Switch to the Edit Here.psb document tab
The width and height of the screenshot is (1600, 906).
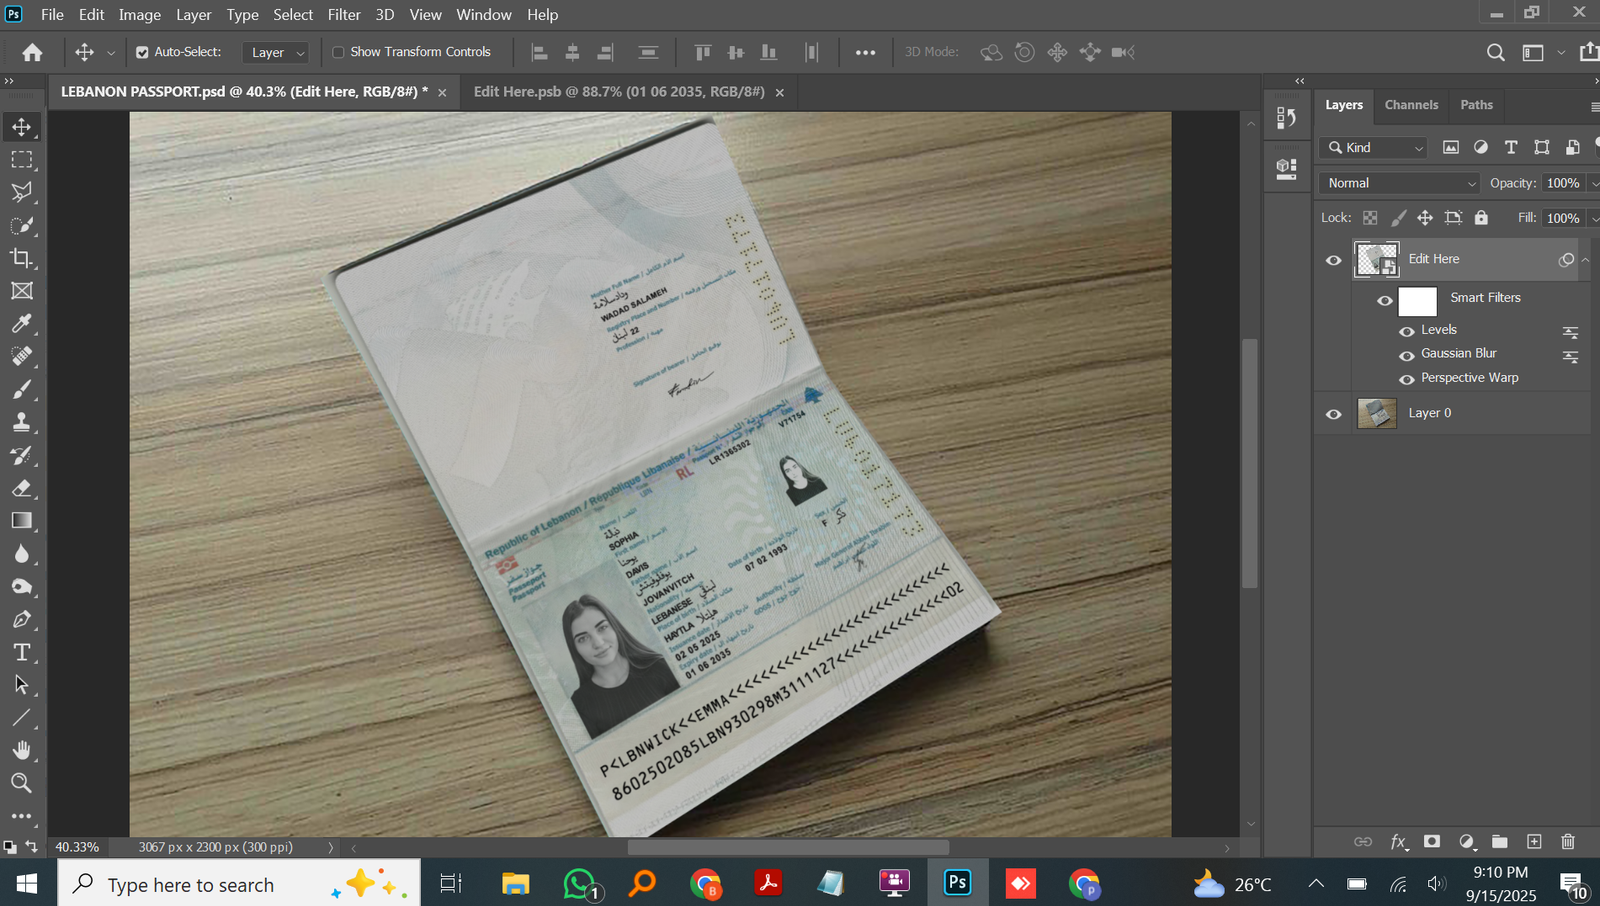click(618, 92)
